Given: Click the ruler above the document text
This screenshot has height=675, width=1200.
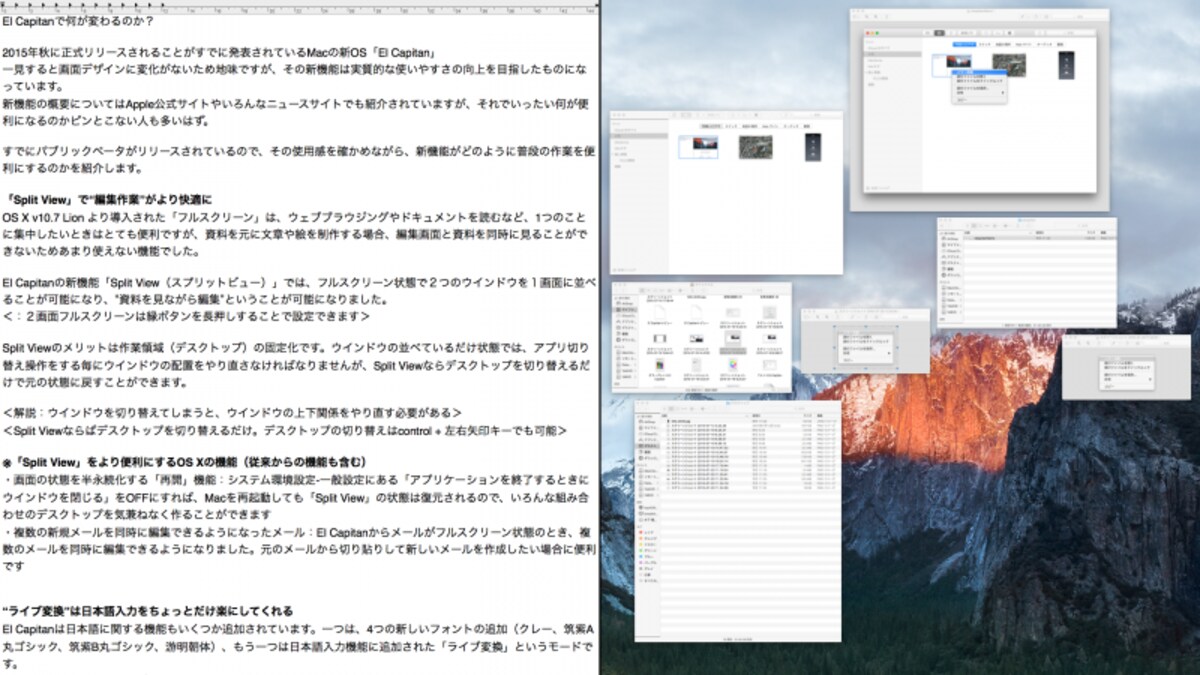Looking at the screenshot, I should (299, 8).
